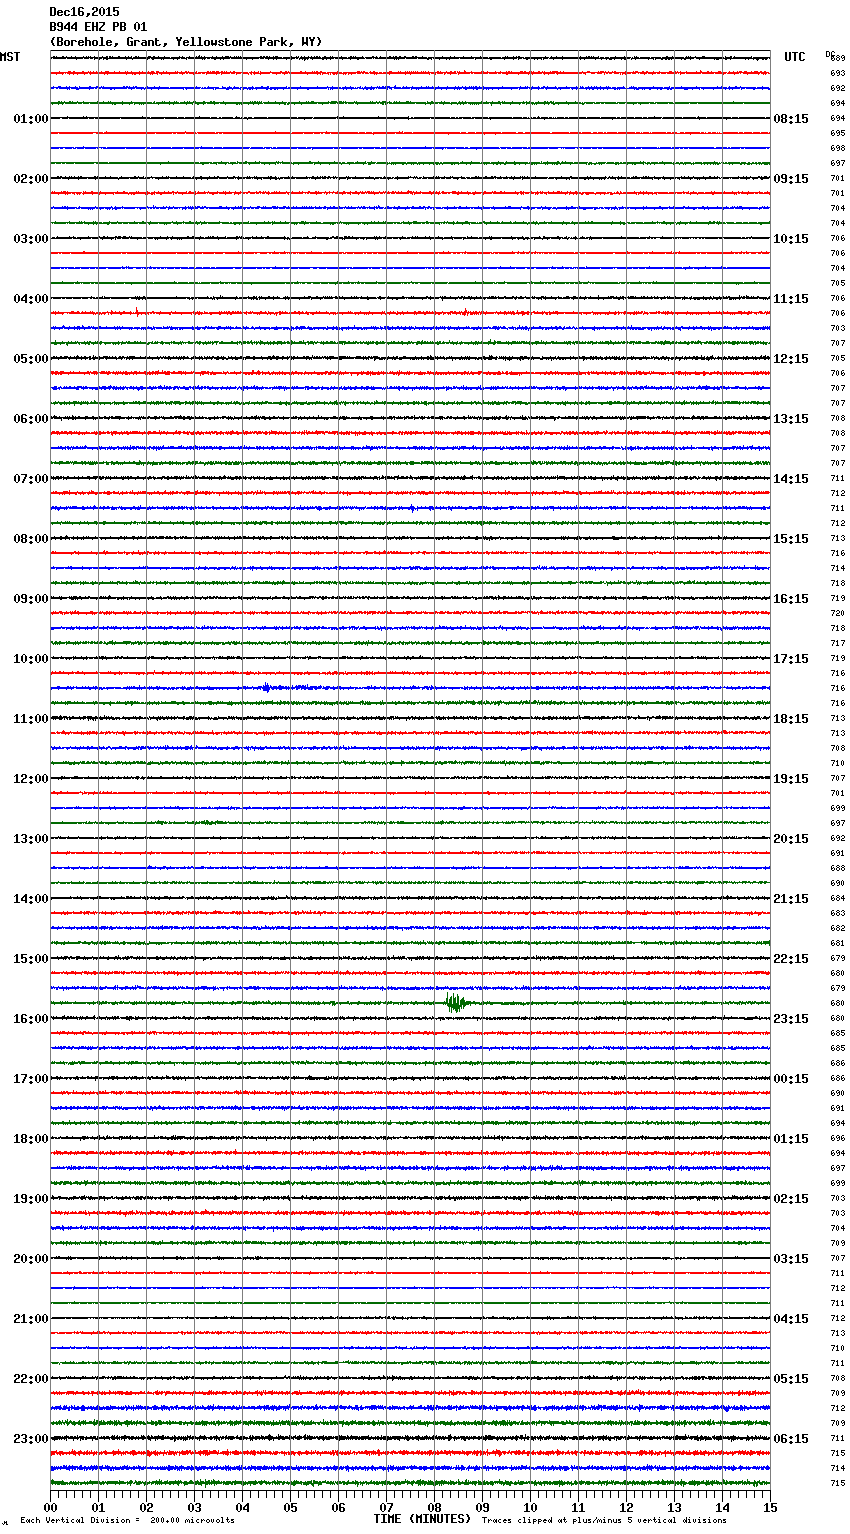This screenshot has height=1534, width=850.
Task: Click the MST time zone label
Action: point(10,57)
